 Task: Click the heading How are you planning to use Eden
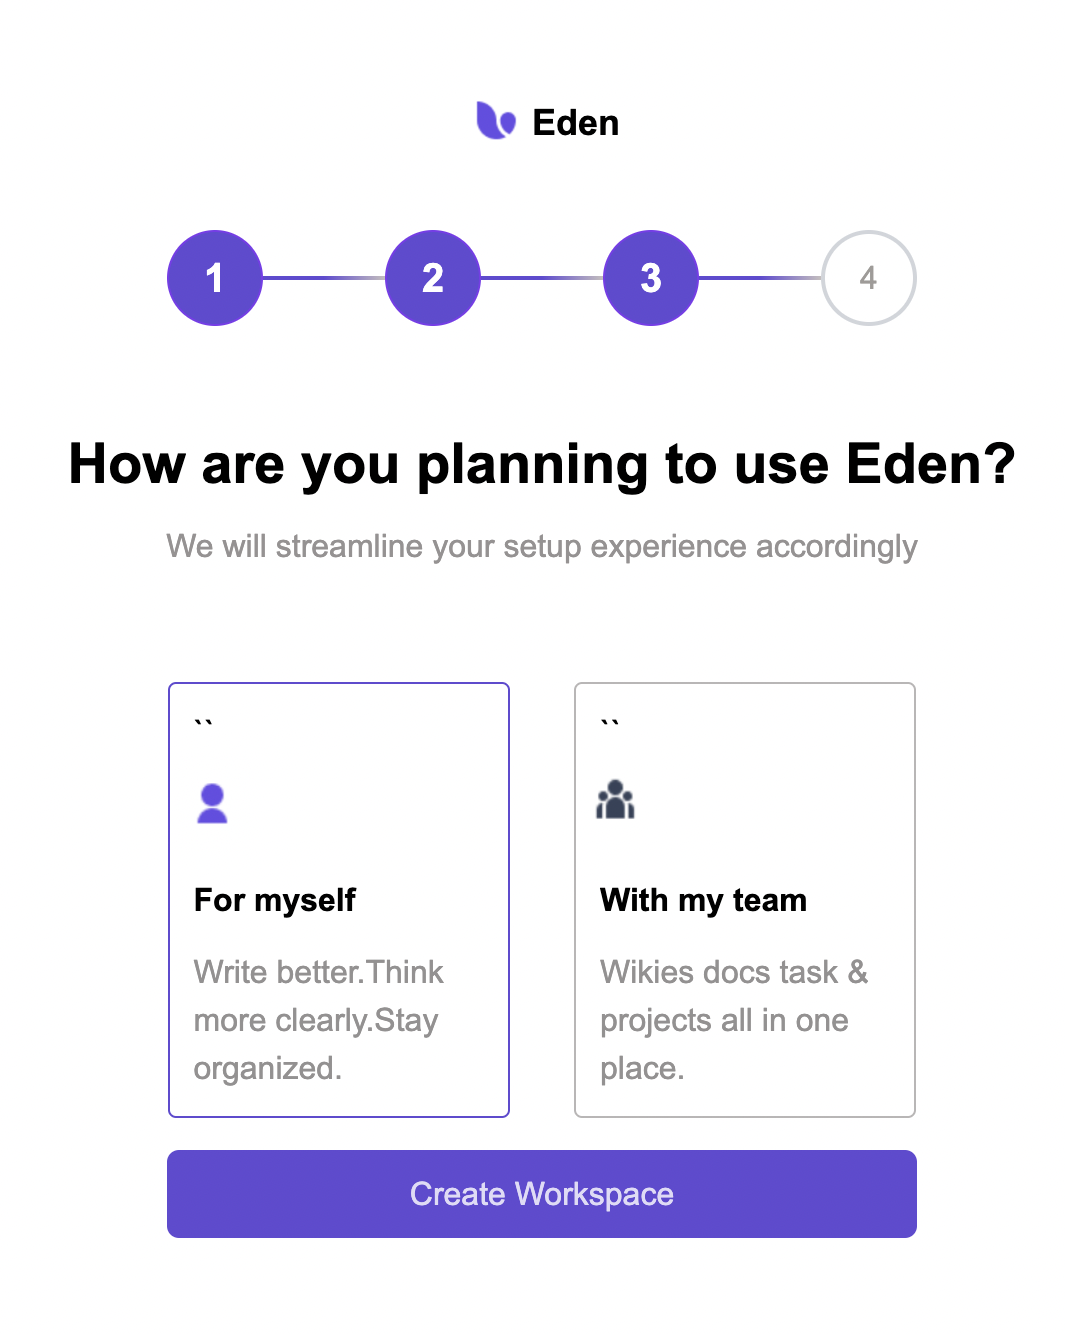(541, 464)
